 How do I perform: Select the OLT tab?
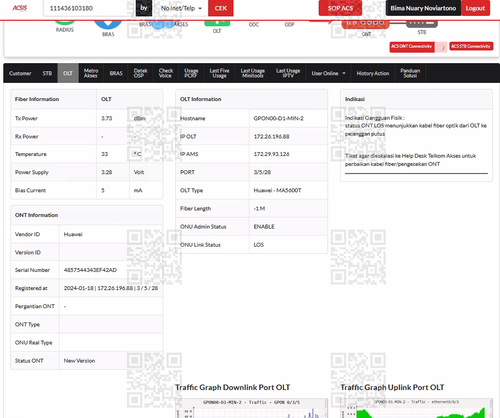point(68,73)
